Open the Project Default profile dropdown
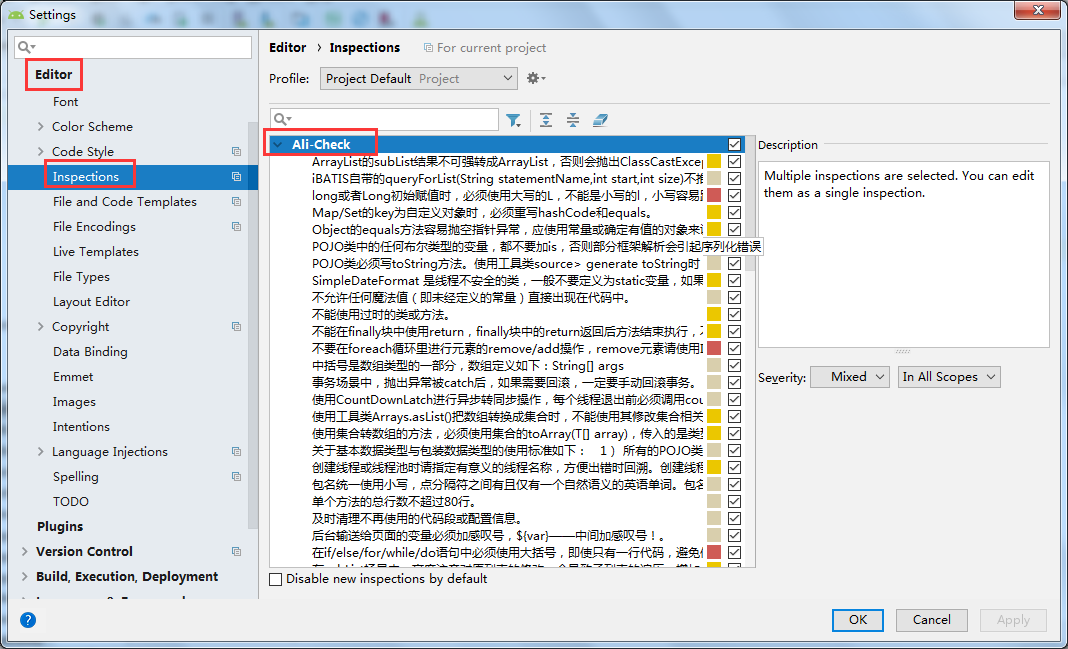This screenshot has width=1068, height=649. [418, 78]
